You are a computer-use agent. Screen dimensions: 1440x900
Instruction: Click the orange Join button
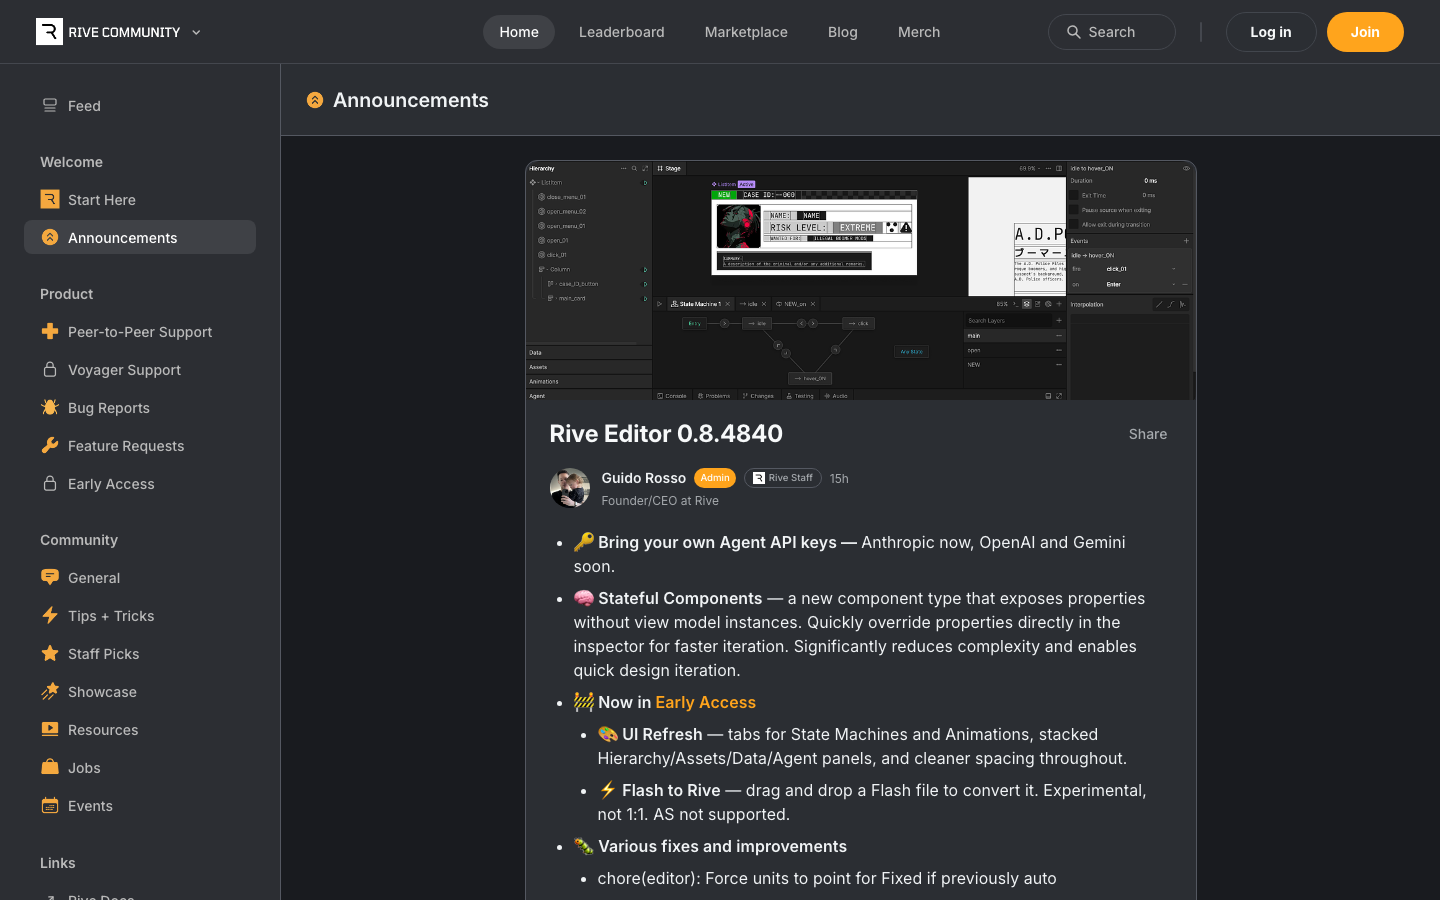pyautogui.click(x=1365, y=32)
